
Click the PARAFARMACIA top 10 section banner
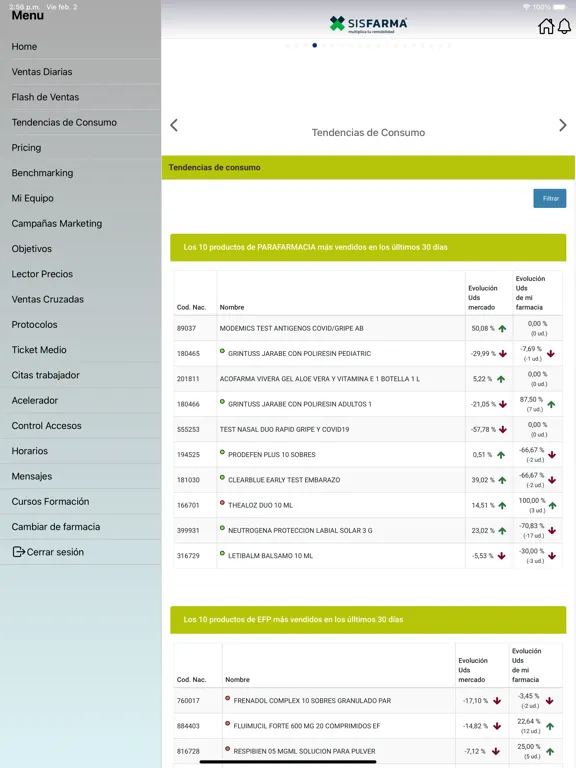[368, 247]
